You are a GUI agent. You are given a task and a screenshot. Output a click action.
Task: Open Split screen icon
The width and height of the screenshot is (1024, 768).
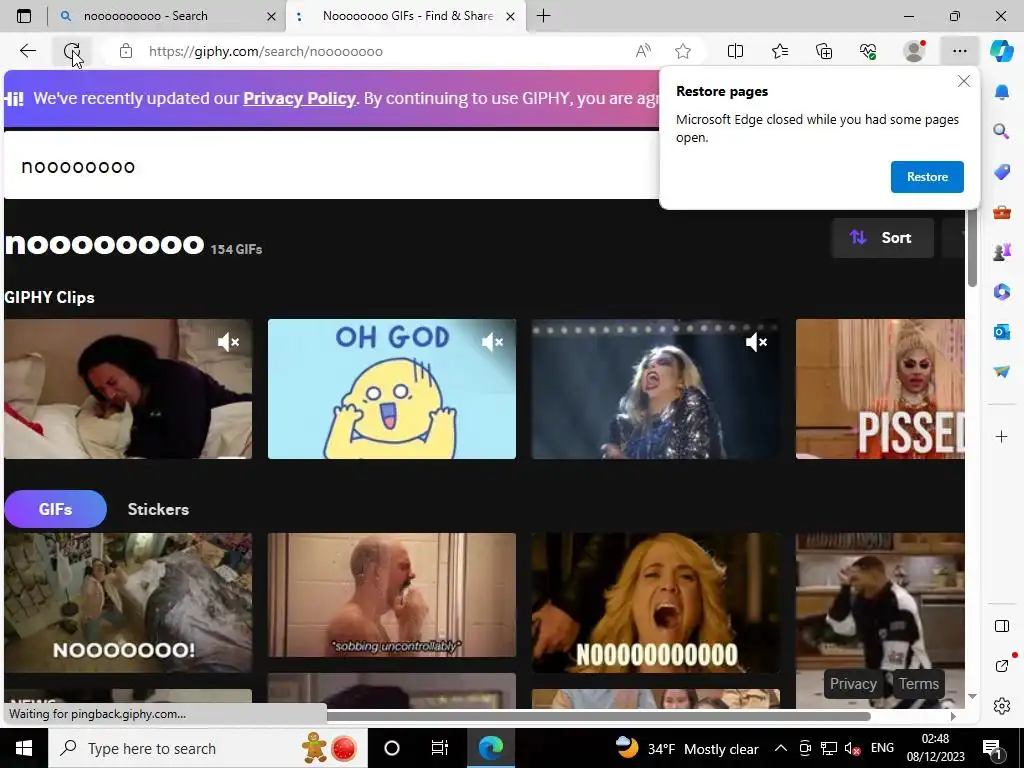735,51
